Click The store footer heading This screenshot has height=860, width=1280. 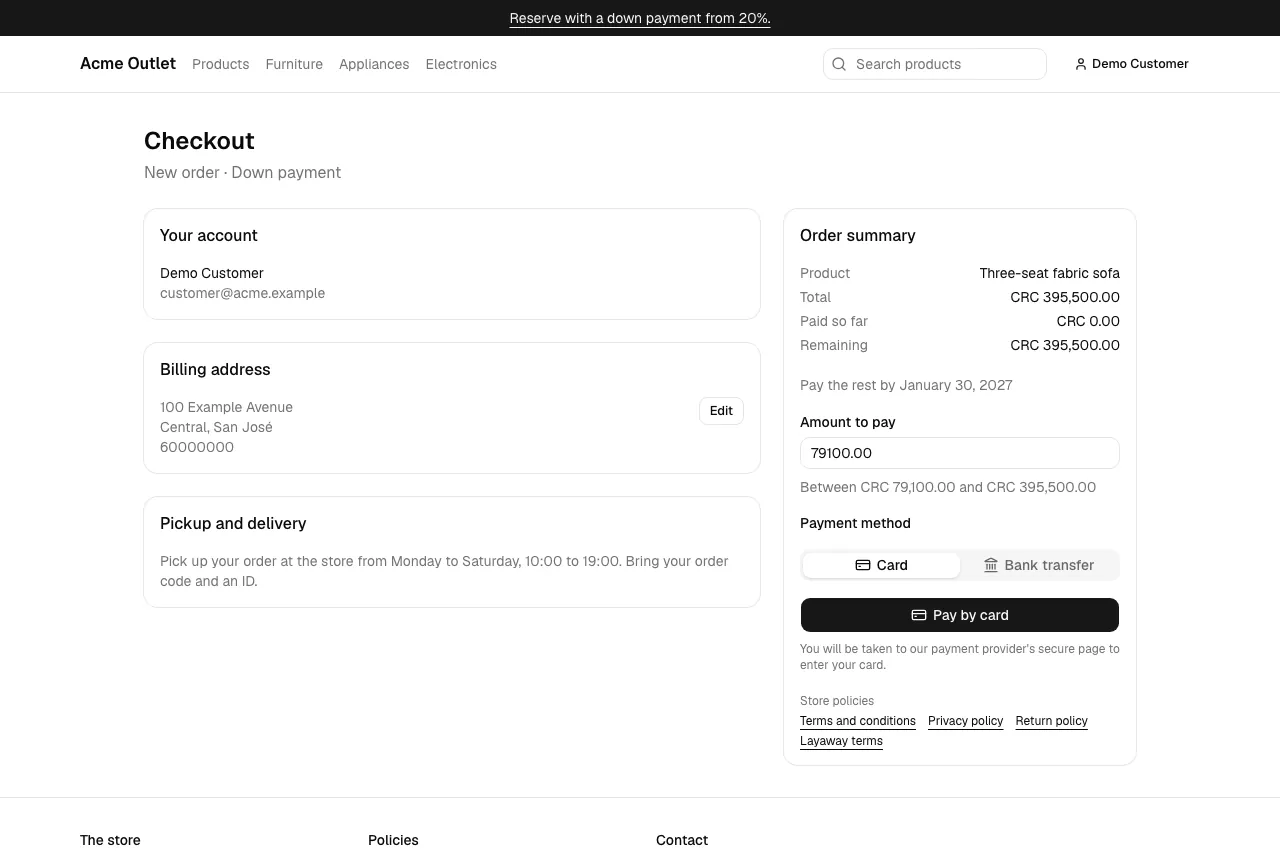click(x=110, y=840)
